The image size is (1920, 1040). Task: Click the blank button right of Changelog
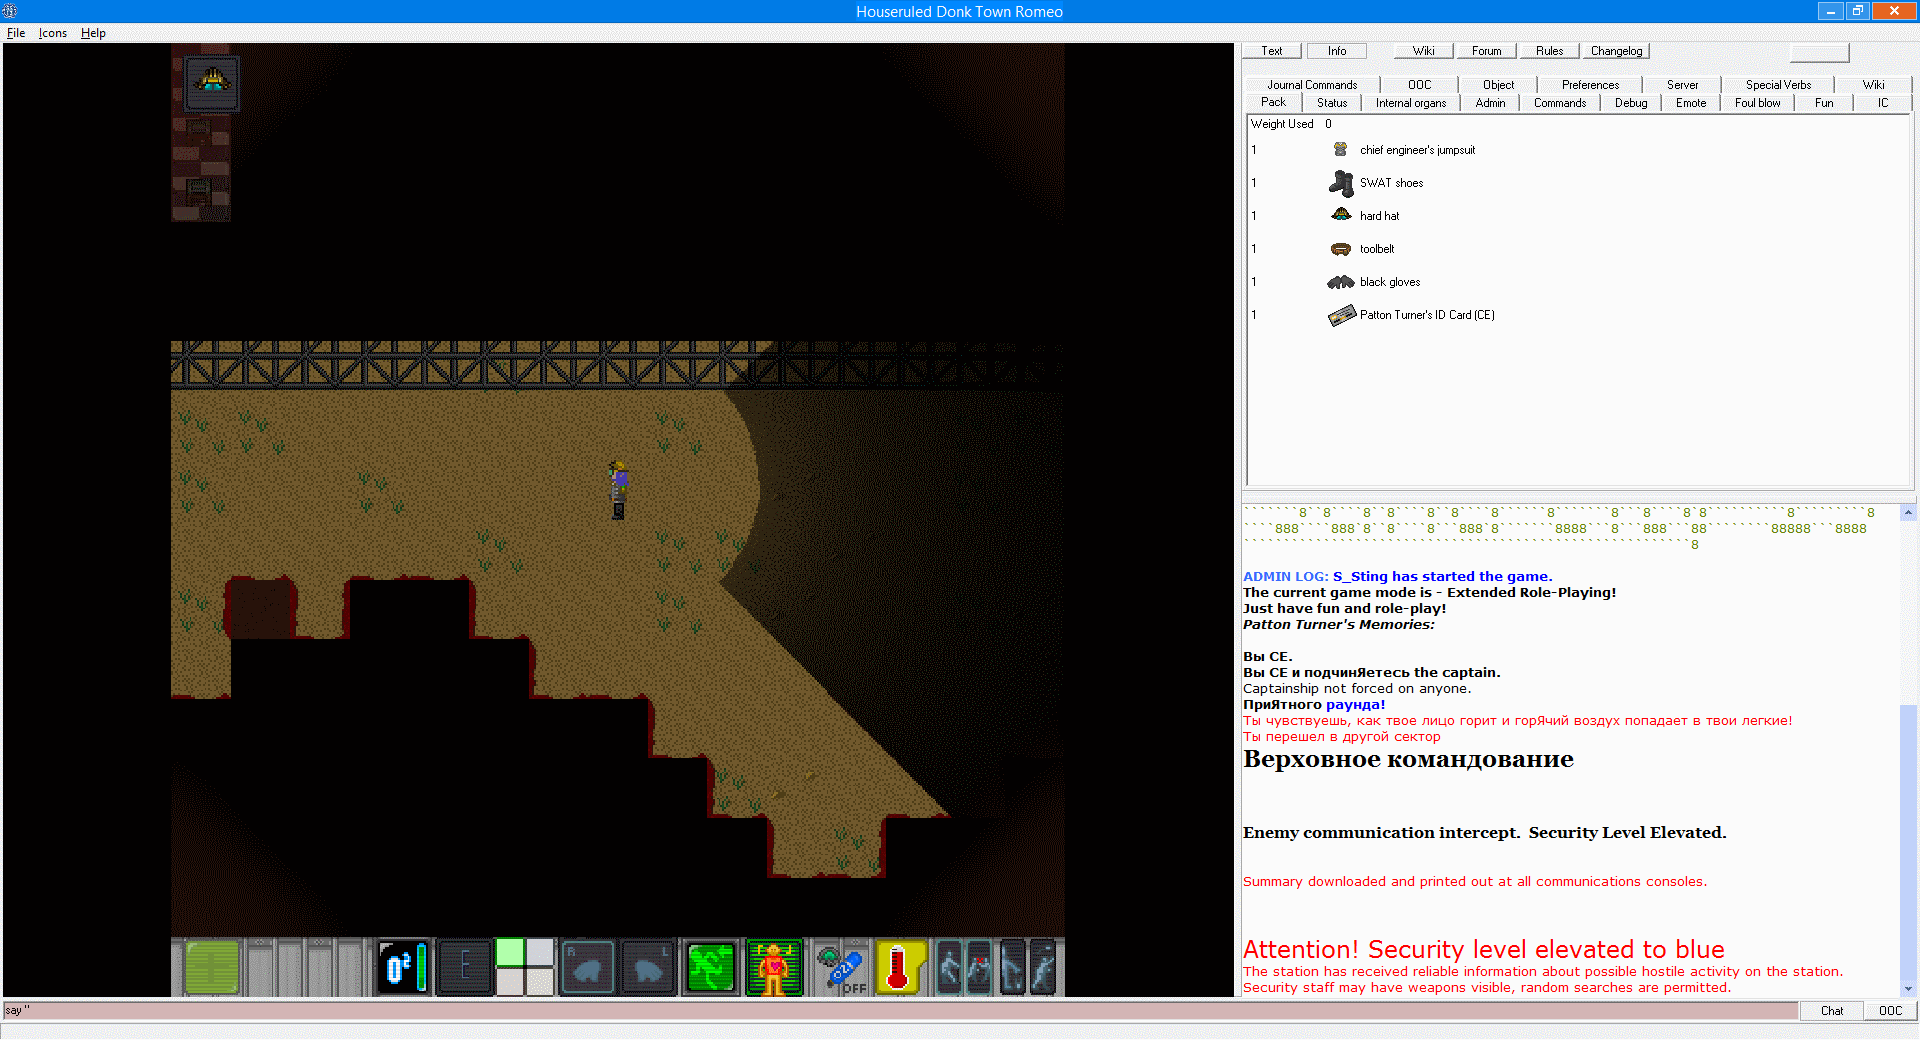click(1819, 52)
